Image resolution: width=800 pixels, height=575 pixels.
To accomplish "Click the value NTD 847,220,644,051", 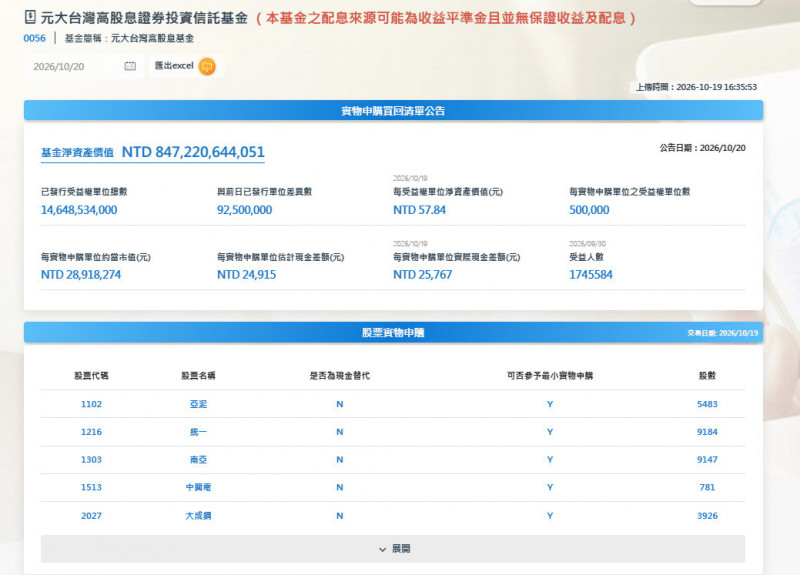I will 193,152.
